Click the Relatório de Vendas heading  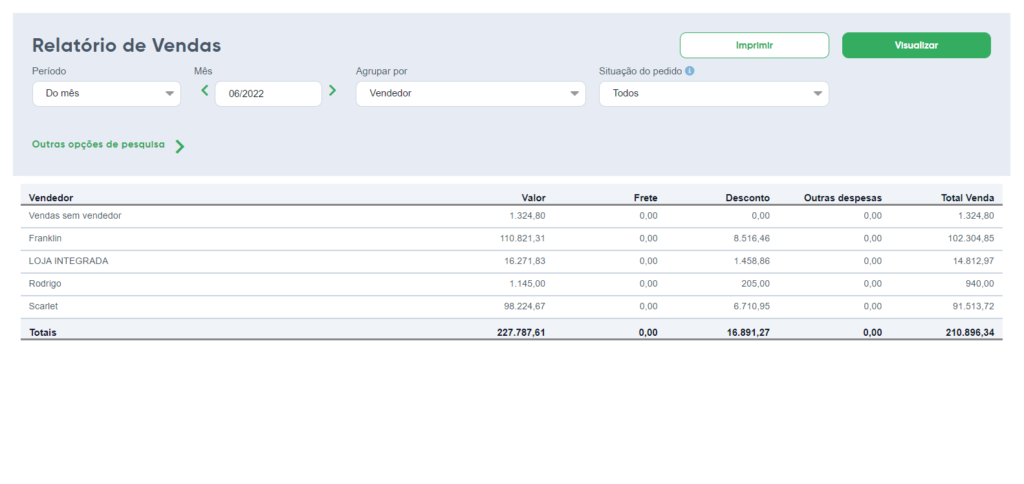(x=127, y=45)
